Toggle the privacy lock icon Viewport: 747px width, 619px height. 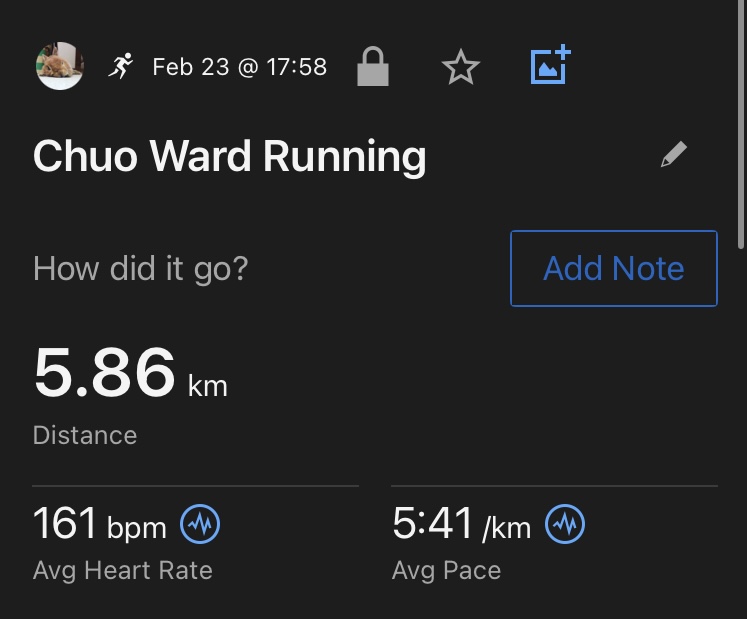[373, 66]
